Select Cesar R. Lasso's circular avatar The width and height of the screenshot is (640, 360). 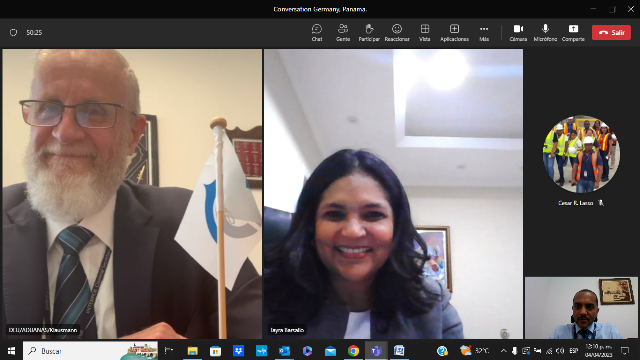click(581, 154)
